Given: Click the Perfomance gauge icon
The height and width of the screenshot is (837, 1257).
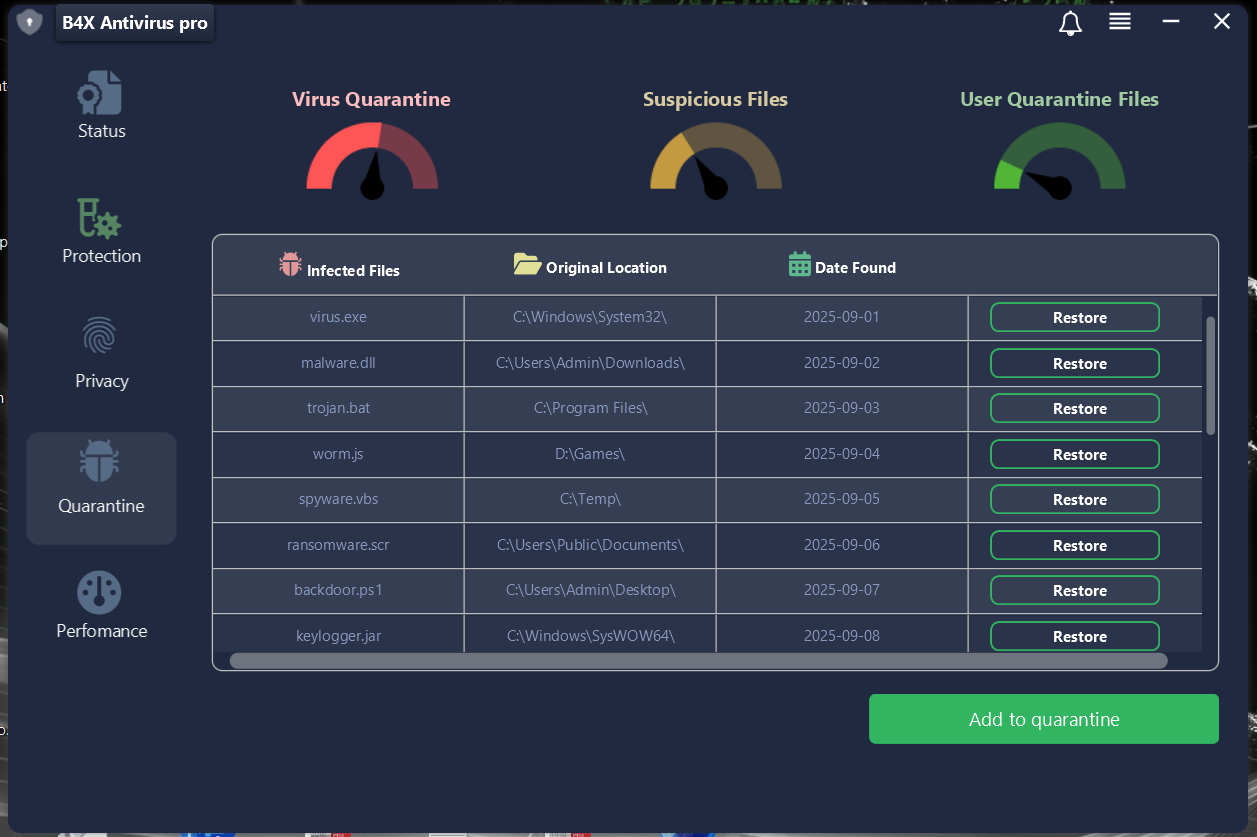Looking at the screenshot, I should (x=100, y=592).
